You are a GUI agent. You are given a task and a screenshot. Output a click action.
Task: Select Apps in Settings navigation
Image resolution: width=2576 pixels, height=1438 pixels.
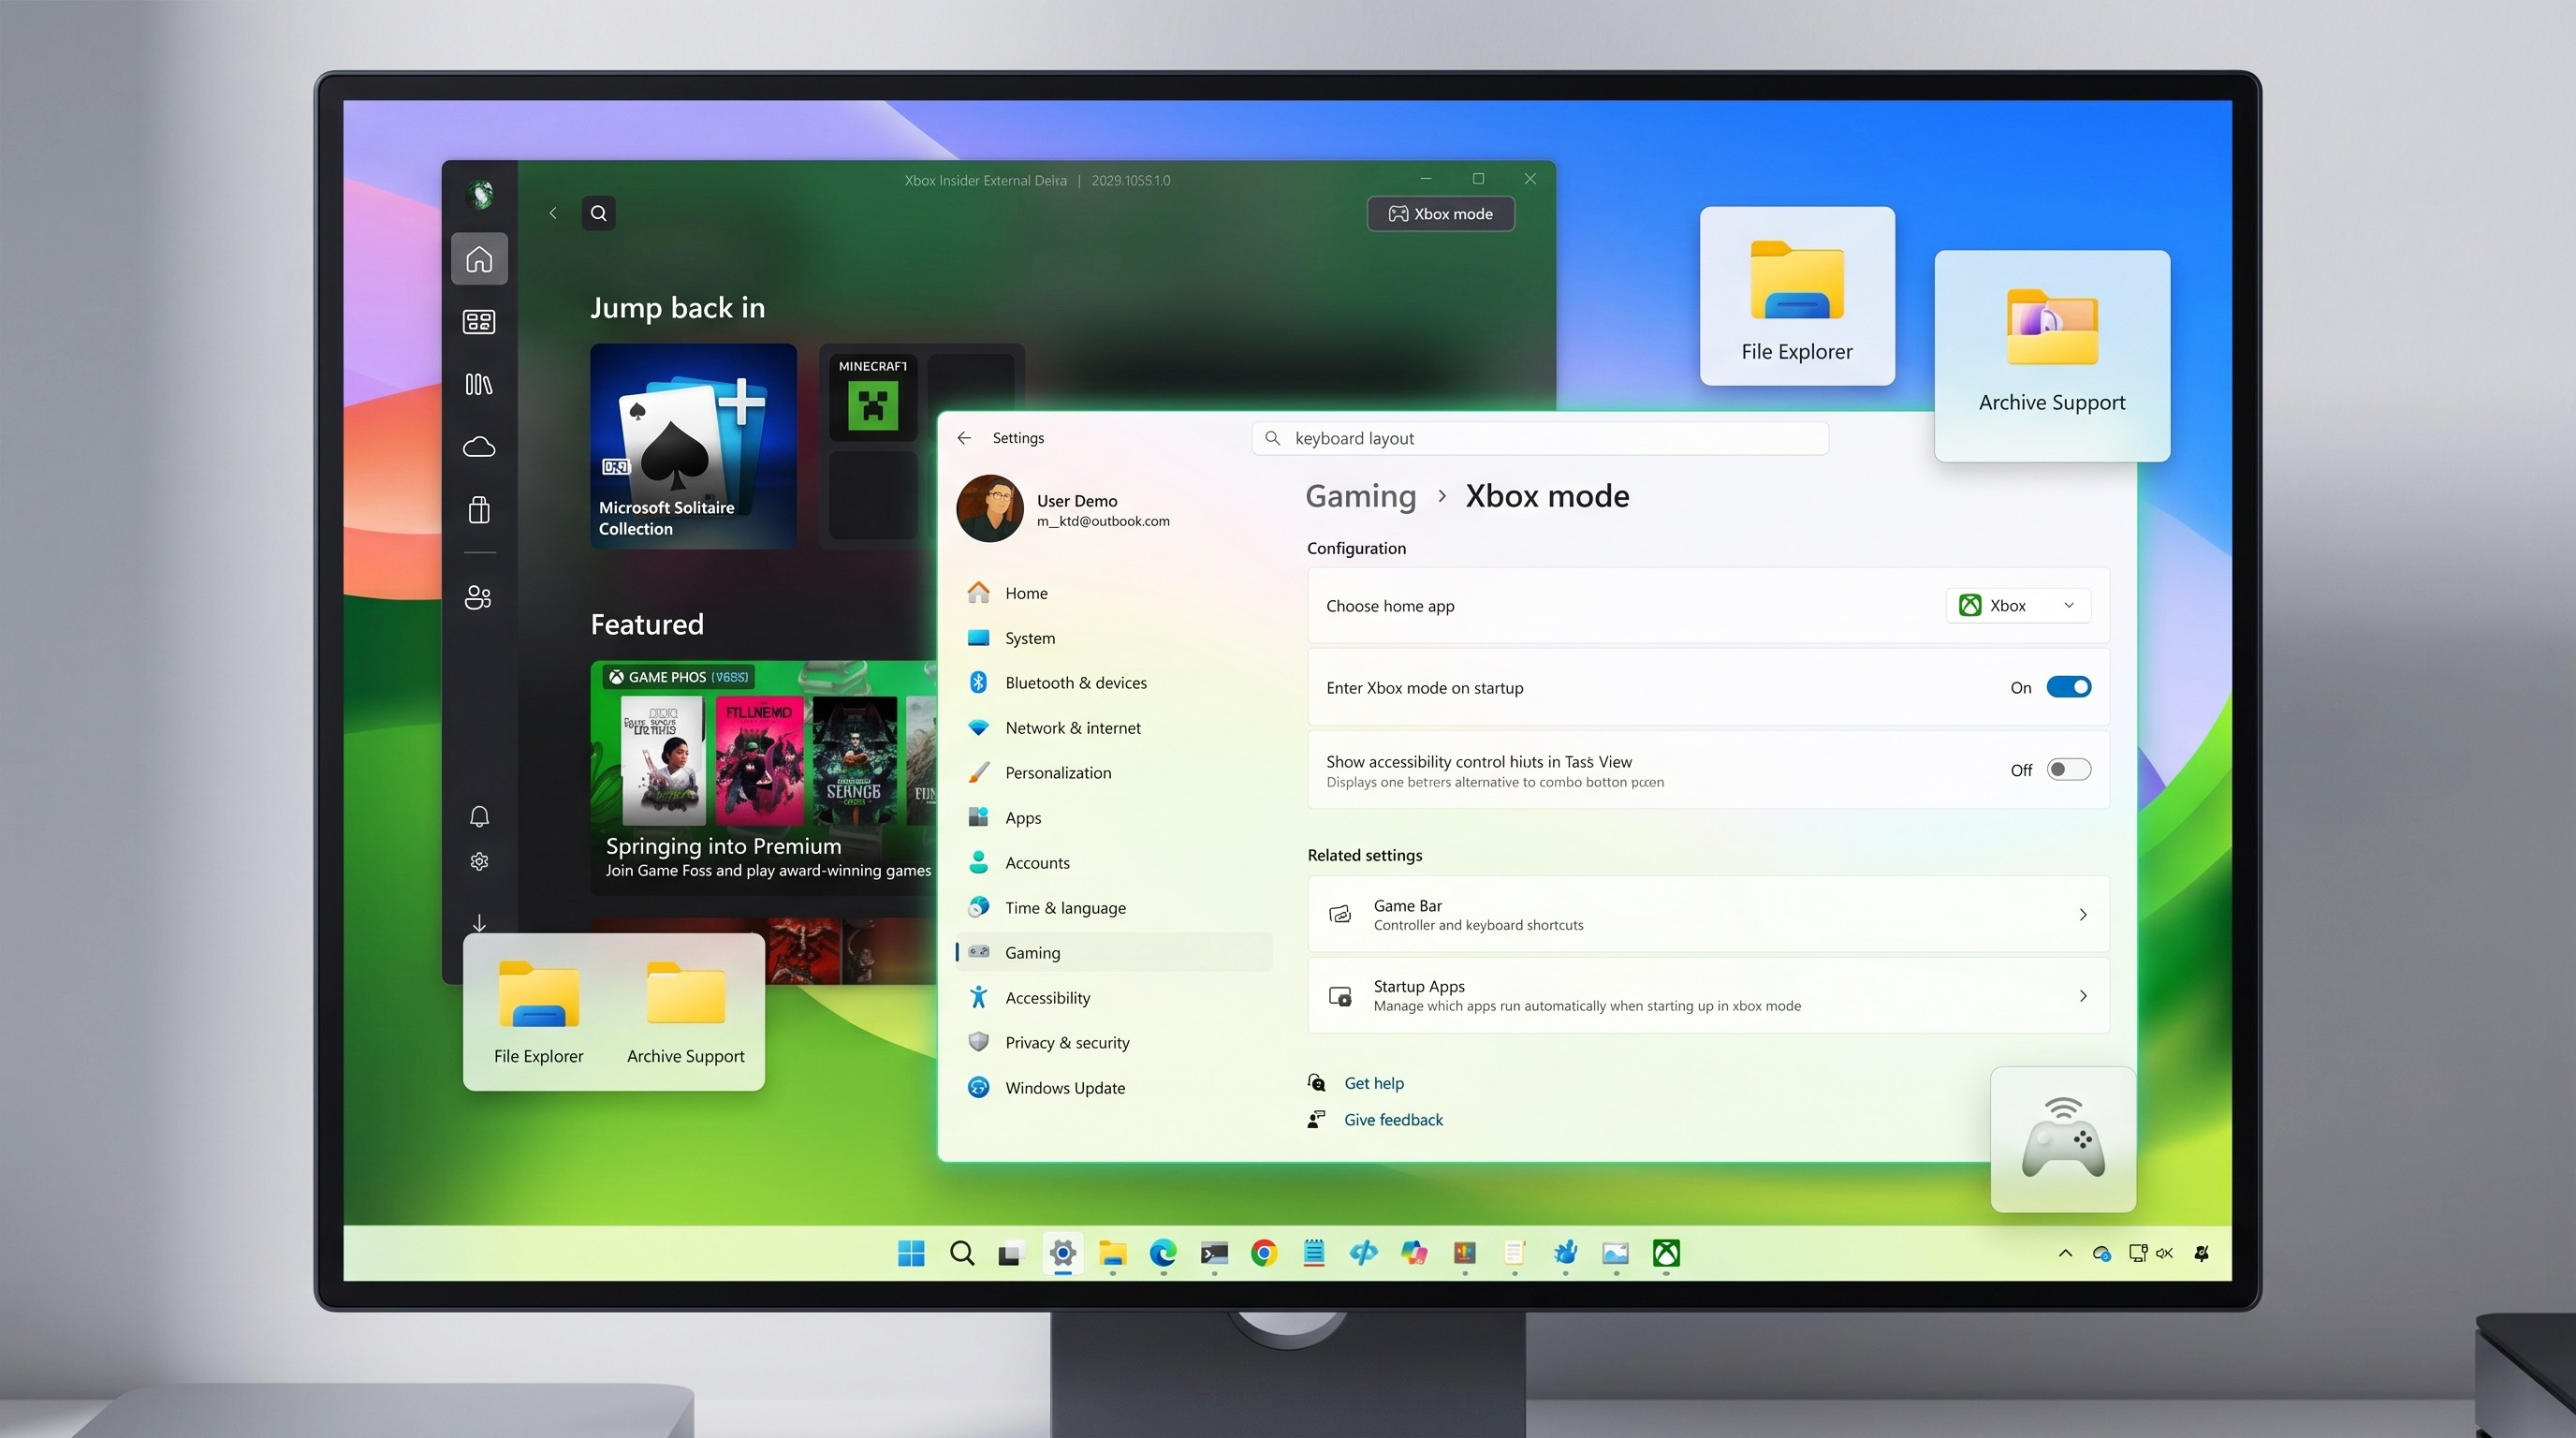pyautogui.click(x=1114, y=818)
